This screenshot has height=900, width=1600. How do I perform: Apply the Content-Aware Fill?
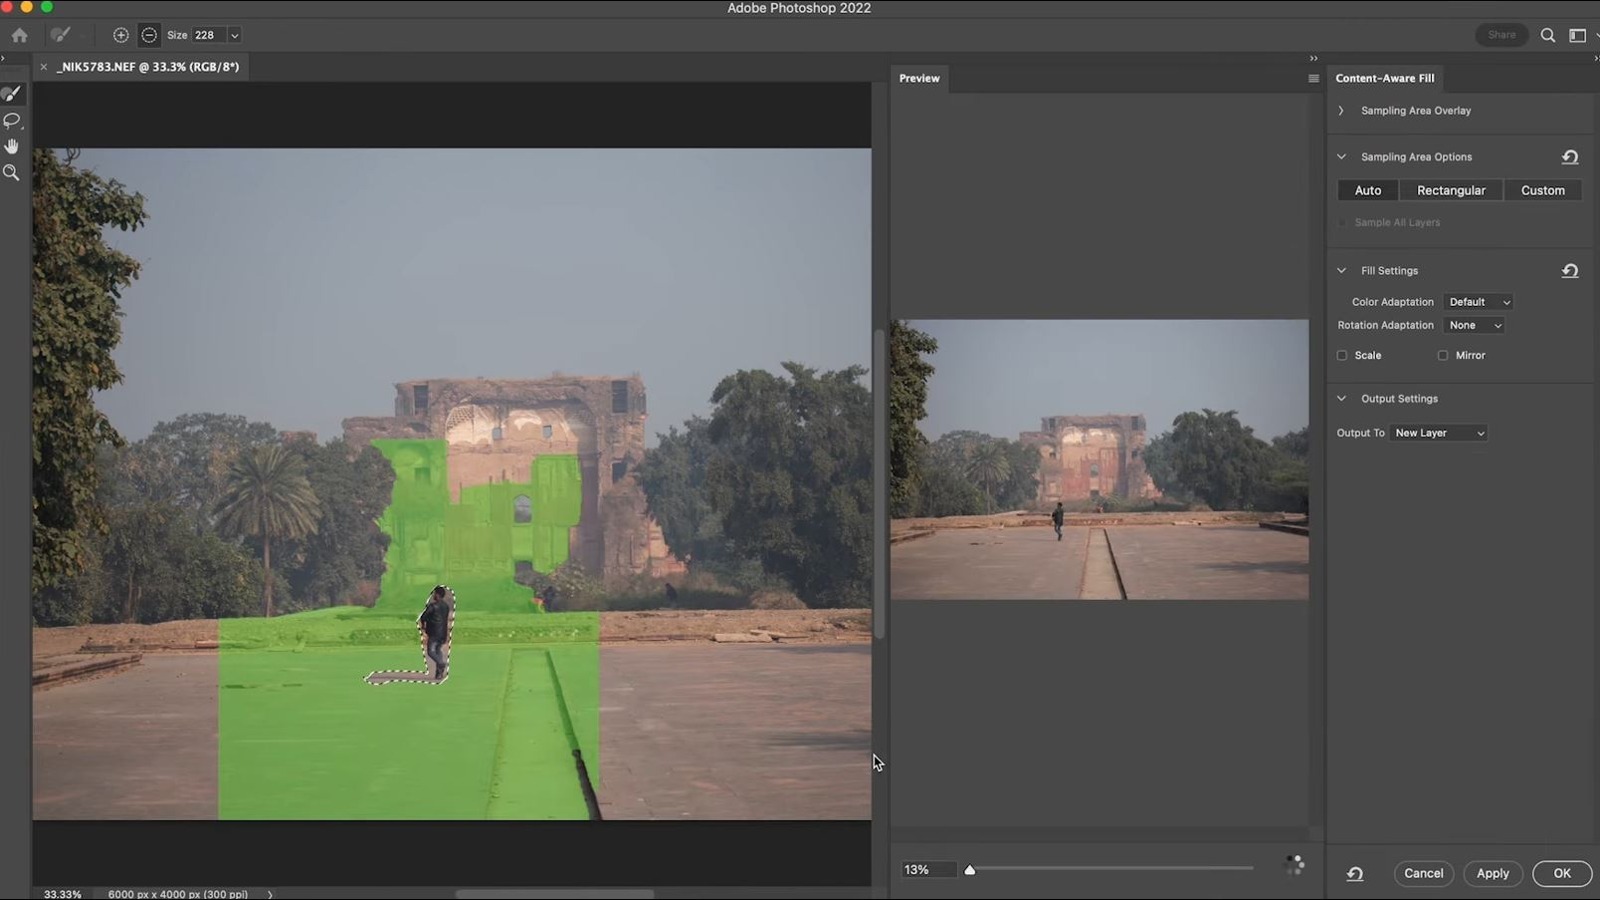1493,873
